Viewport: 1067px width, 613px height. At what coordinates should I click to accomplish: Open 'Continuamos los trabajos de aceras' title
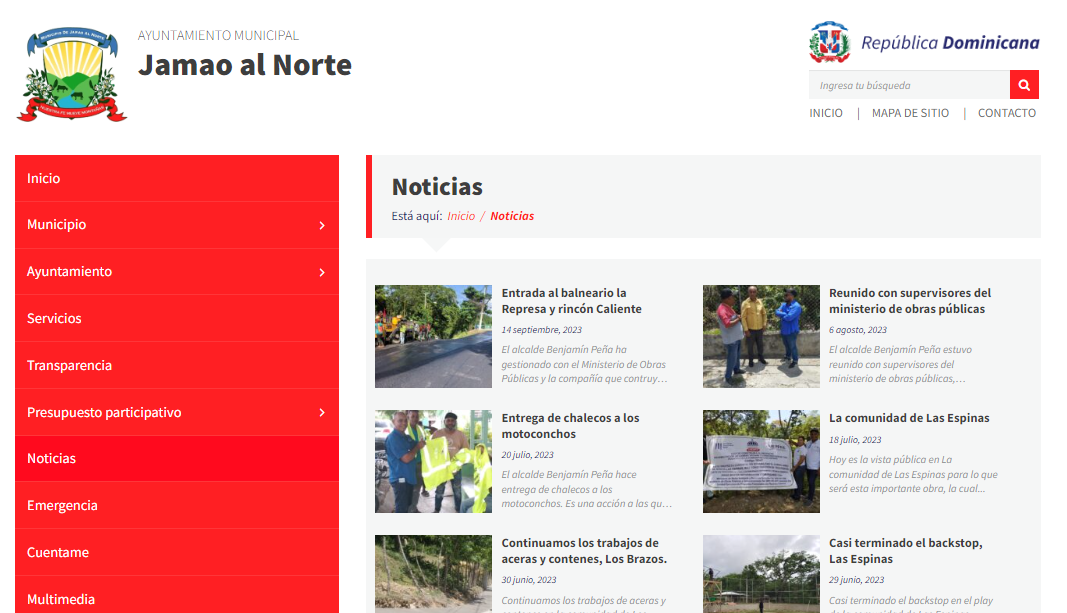point(584,551)
